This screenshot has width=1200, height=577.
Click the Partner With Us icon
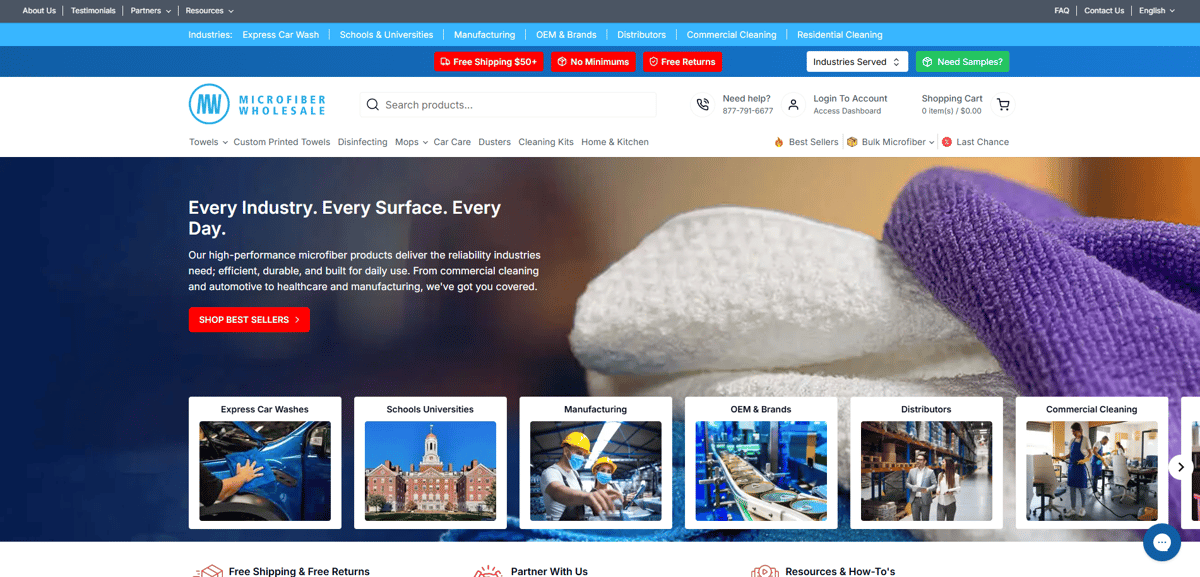(487, 571)
